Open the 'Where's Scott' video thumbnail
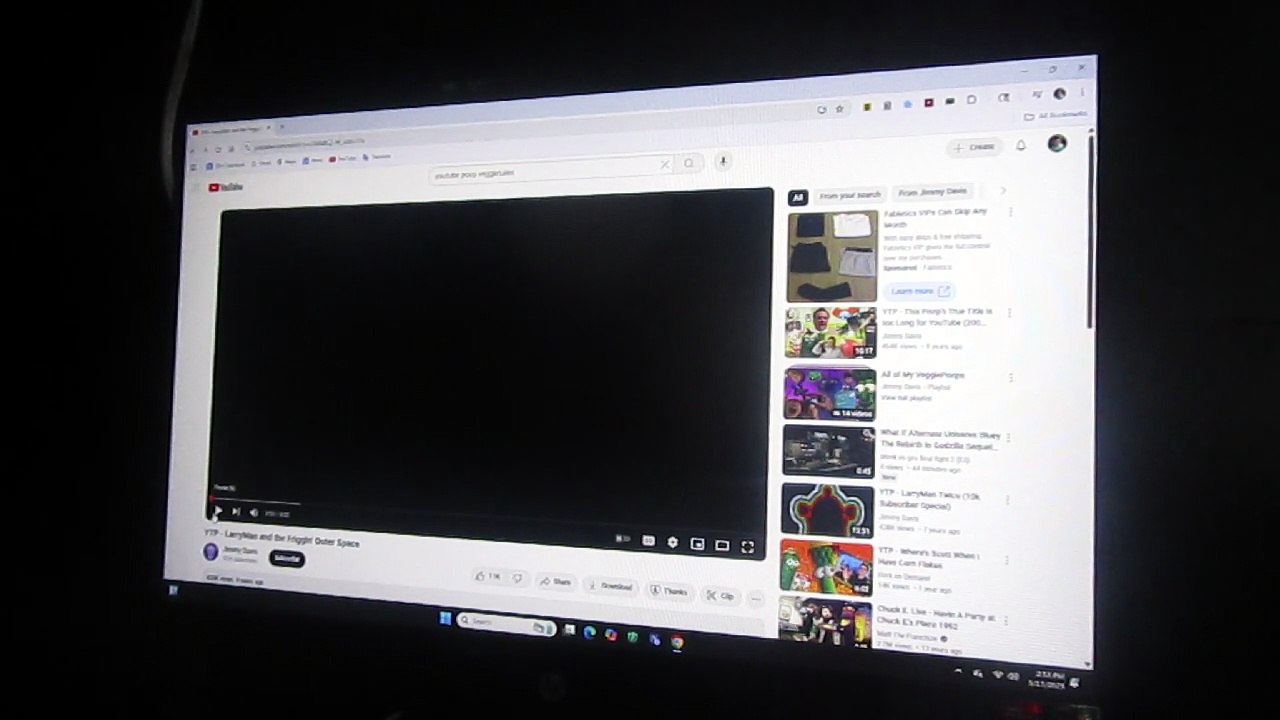 click(826, 569)
